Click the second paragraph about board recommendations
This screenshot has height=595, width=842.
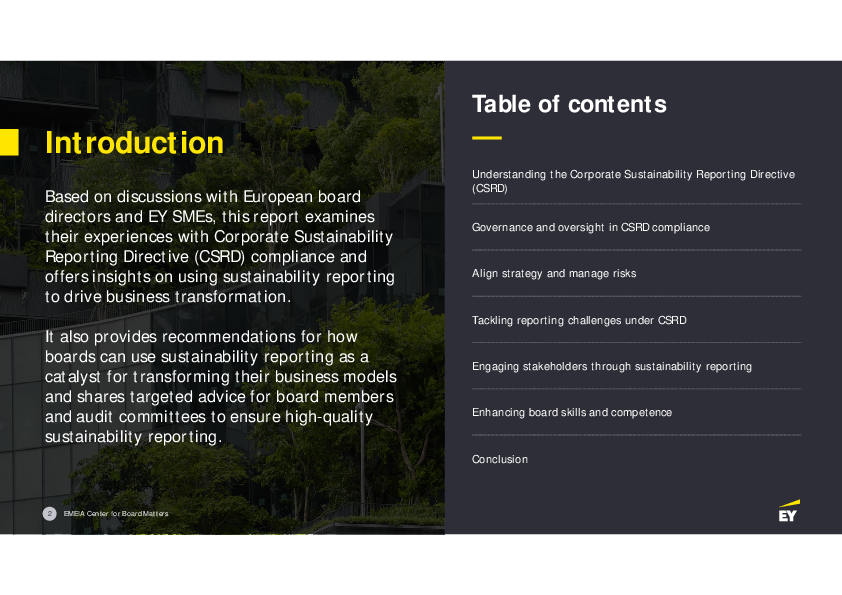220,386
